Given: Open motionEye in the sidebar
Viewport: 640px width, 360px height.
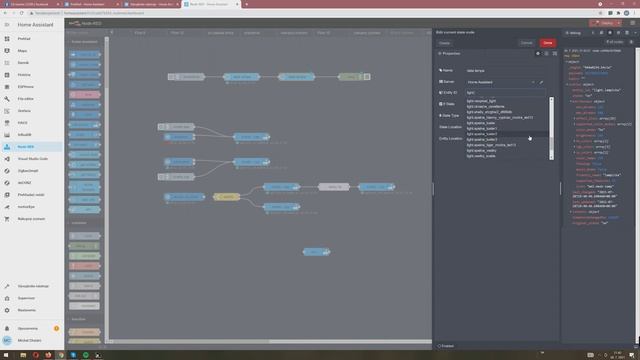Looking at the screenshot, I should click(31, 207).
